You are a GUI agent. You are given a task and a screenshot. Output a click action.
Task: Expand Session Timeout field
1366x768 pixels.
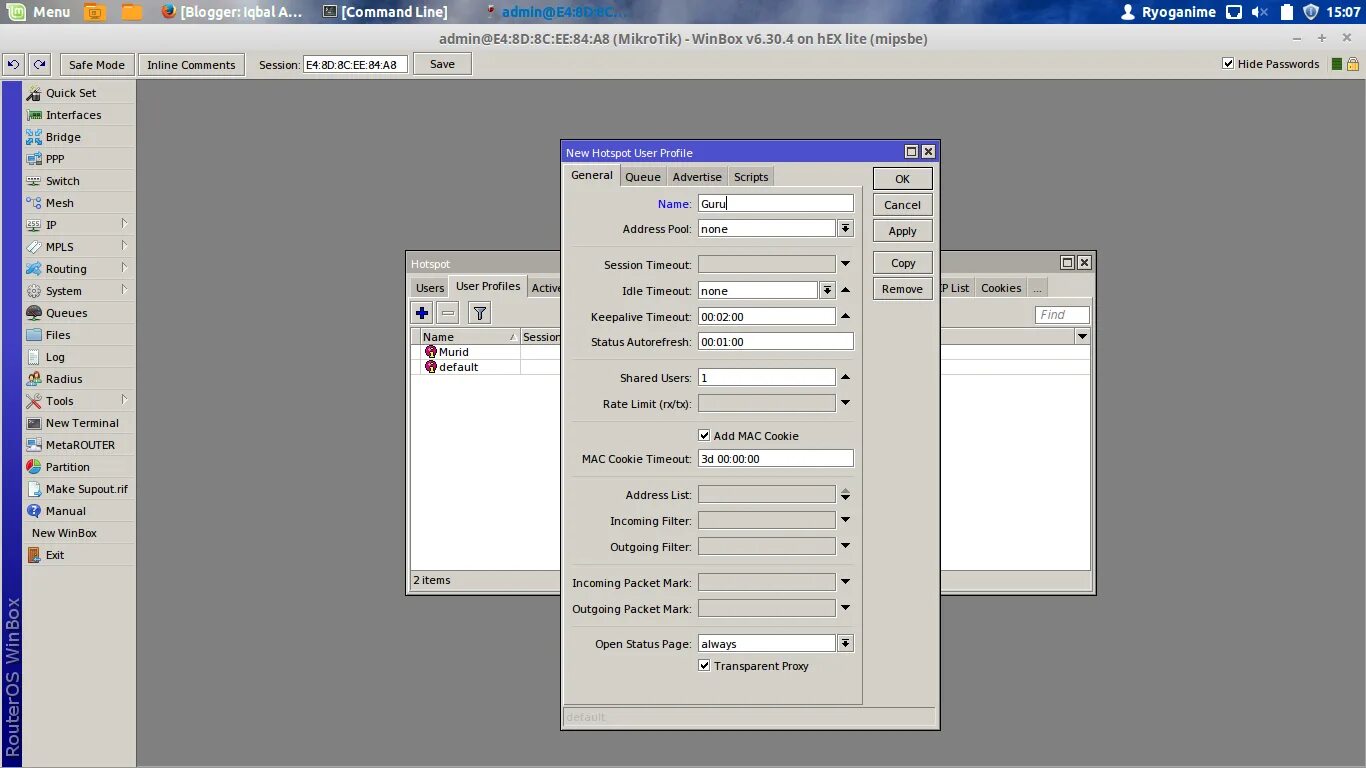click(845, 265)
